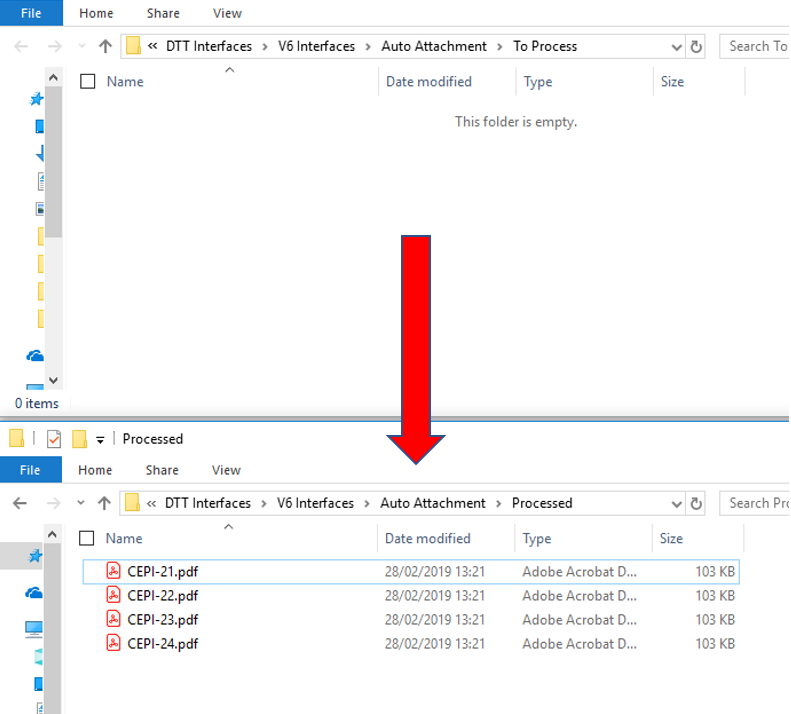Viewport: 791px width, 714px height.
Task: Open the File menu in the Processed window
Action: (30, 470)
